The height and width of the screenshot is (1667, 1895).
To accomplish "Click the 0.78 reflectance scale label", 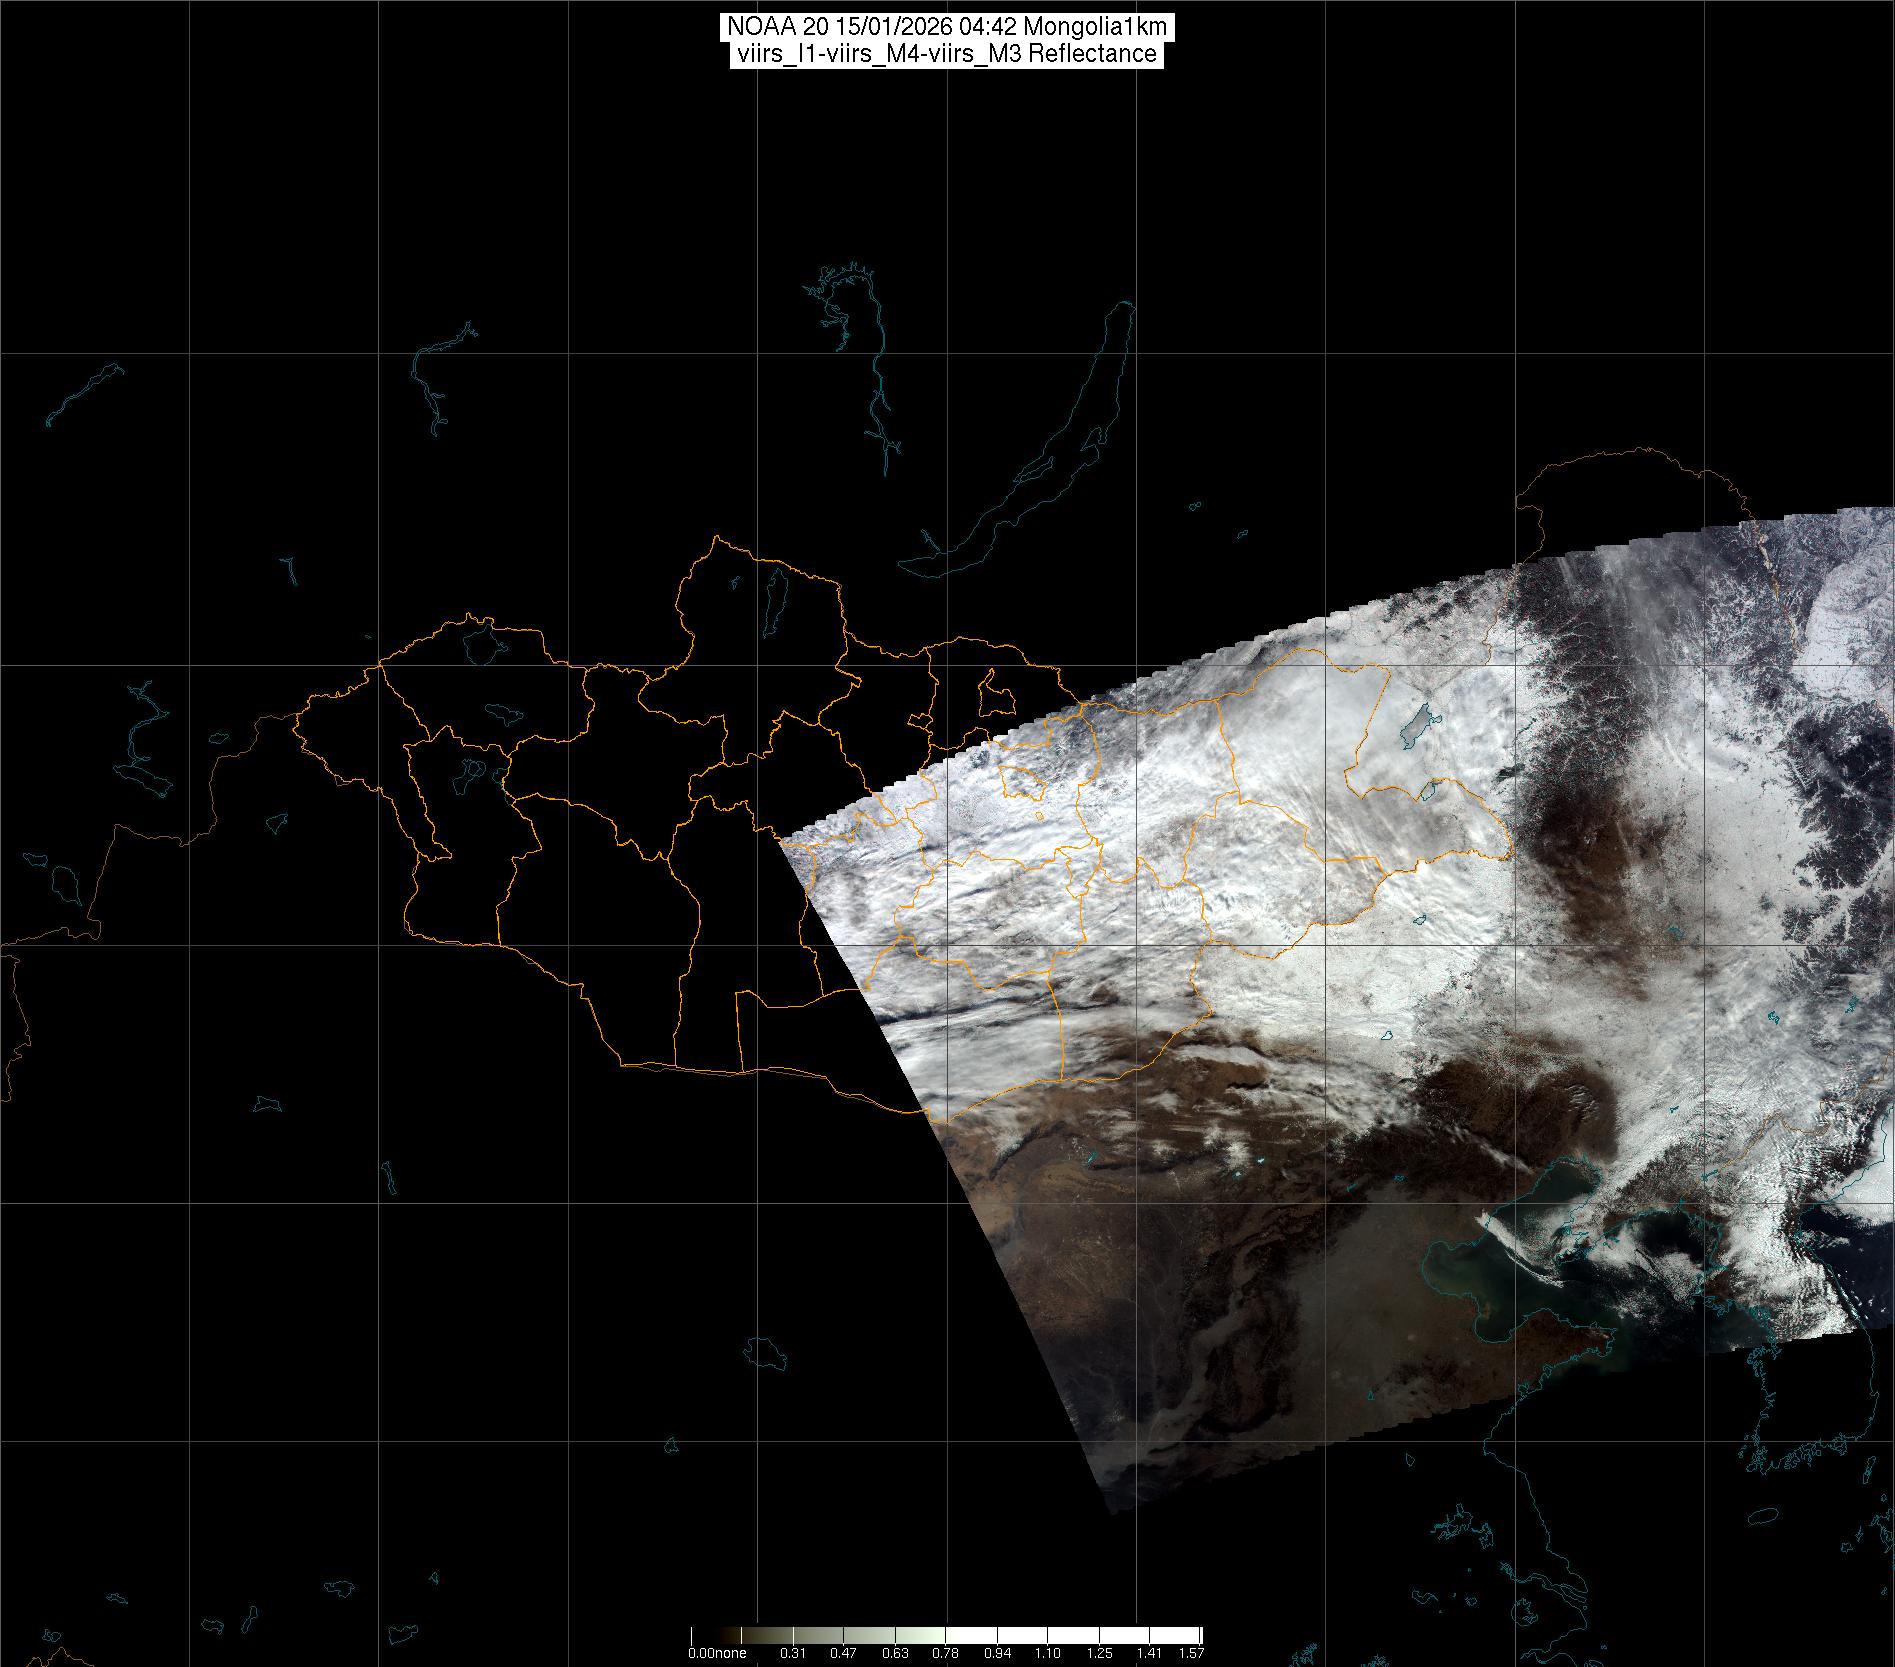I will click(x=945, y=1653).
